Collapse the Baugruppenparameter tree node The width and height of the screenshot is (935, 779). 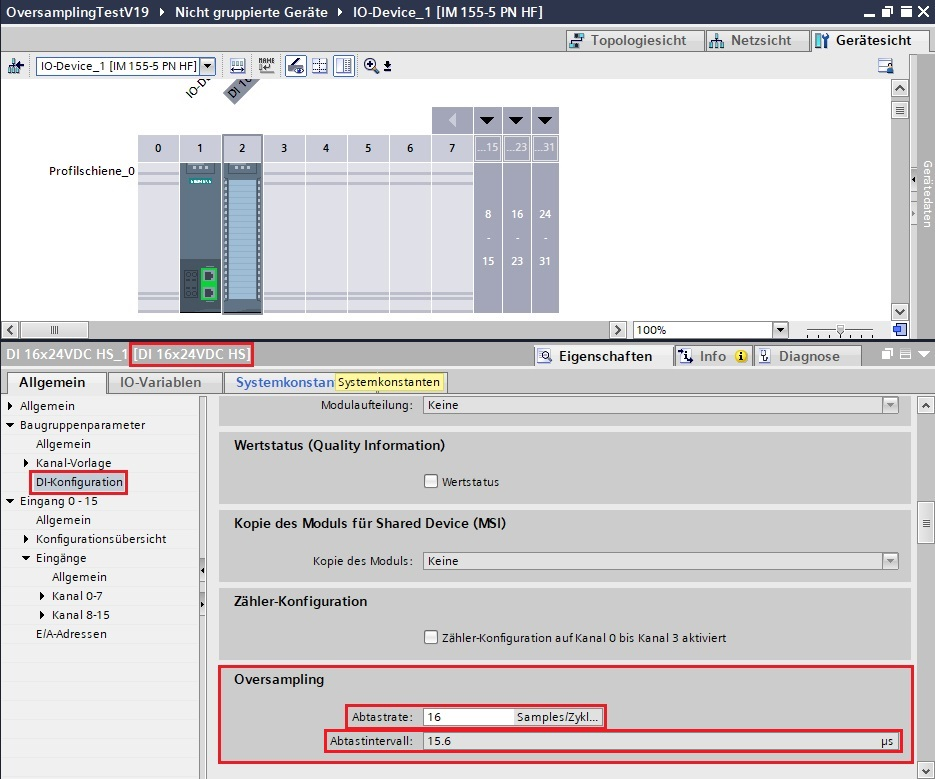click(x=10, y=425)
